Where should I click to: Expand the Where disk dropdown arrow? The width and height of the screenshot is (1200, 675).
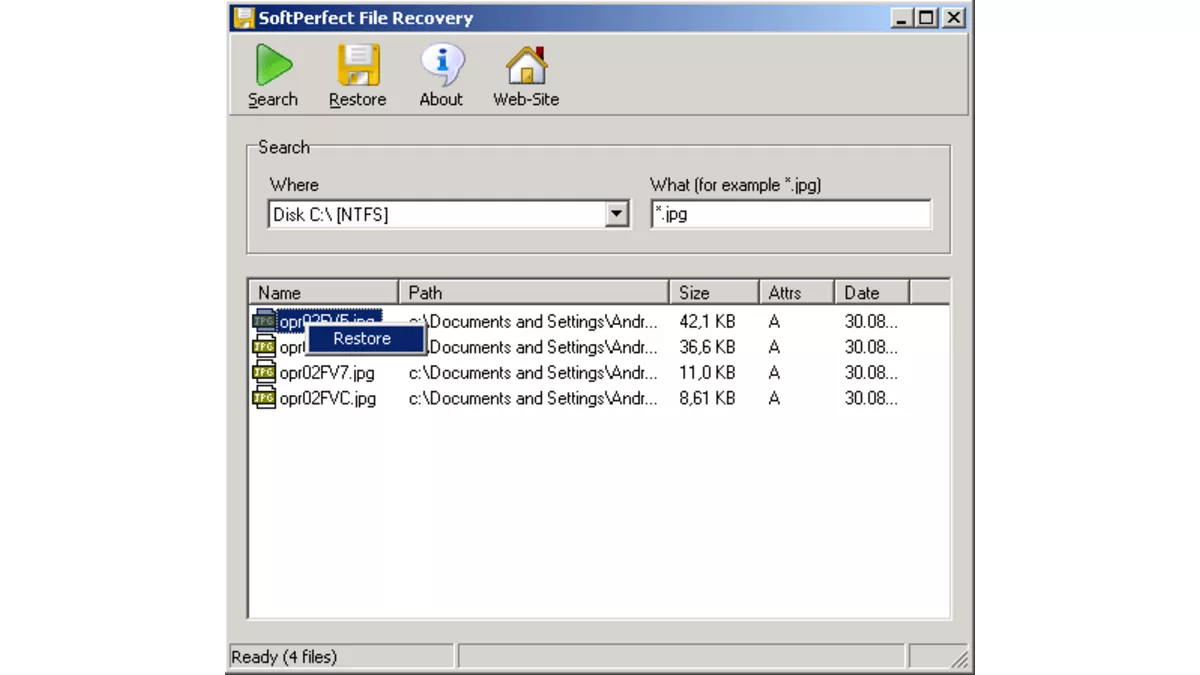tap(617, 214)
